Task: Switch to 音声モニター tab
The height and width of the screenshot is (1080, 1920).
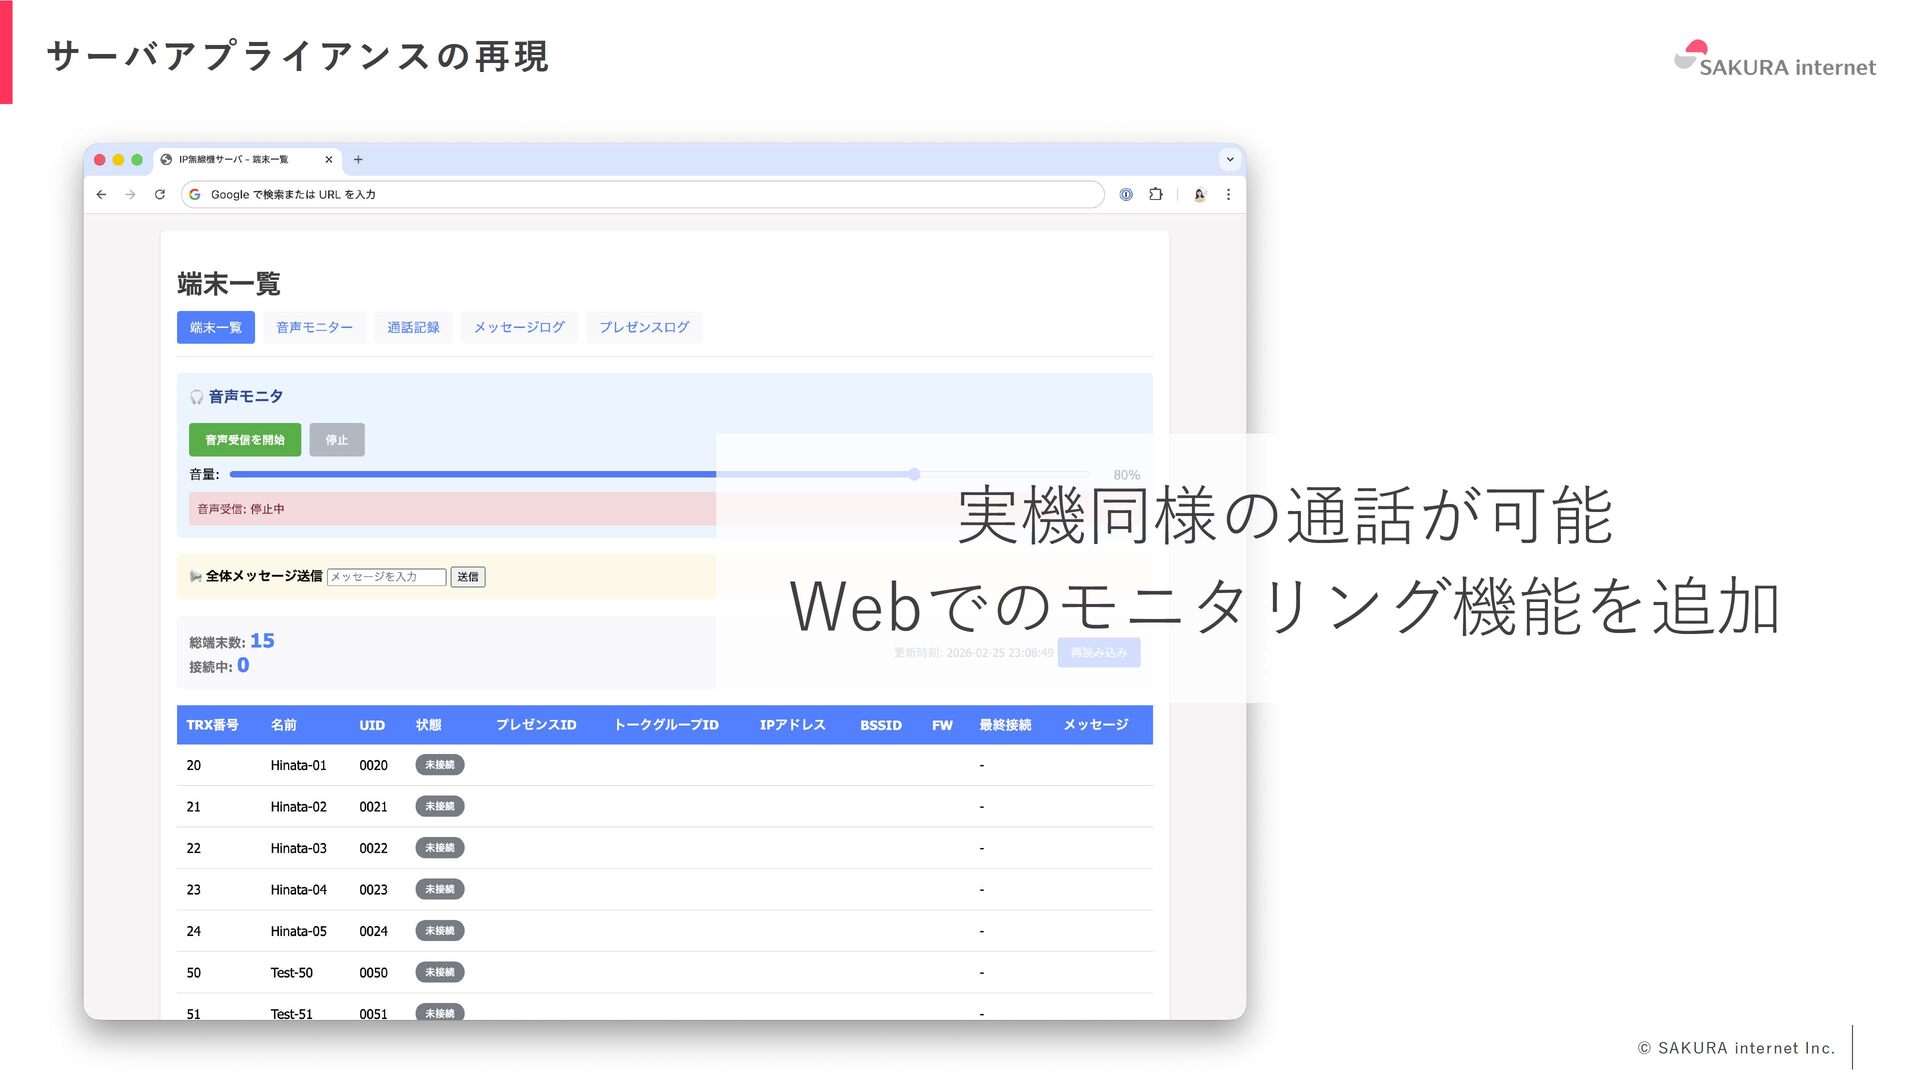Action: pos(314,328)
